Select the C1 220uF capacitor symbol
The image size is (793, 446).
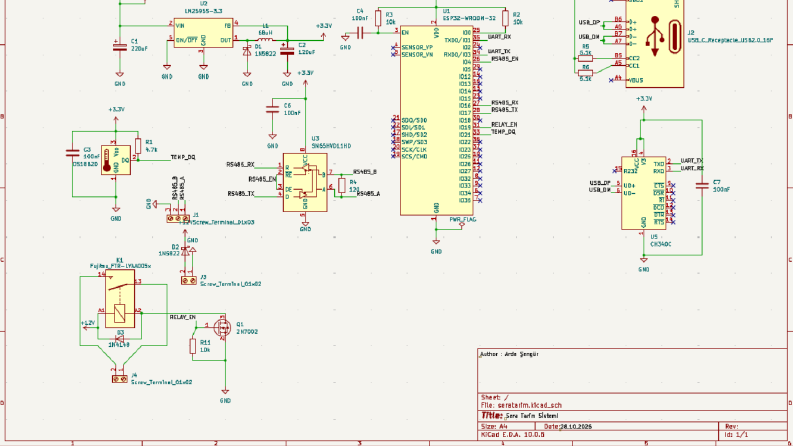120,47
